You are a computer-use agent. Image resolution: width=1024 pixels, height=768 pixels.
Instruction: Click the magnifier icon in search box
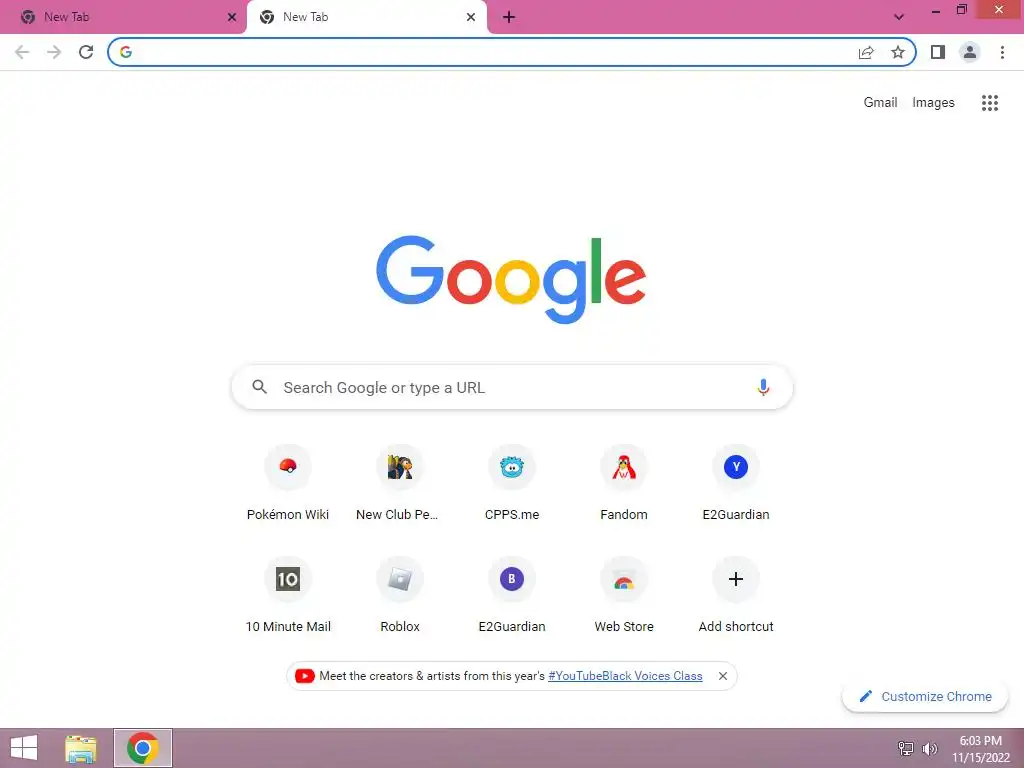click(x=259, y=387)
